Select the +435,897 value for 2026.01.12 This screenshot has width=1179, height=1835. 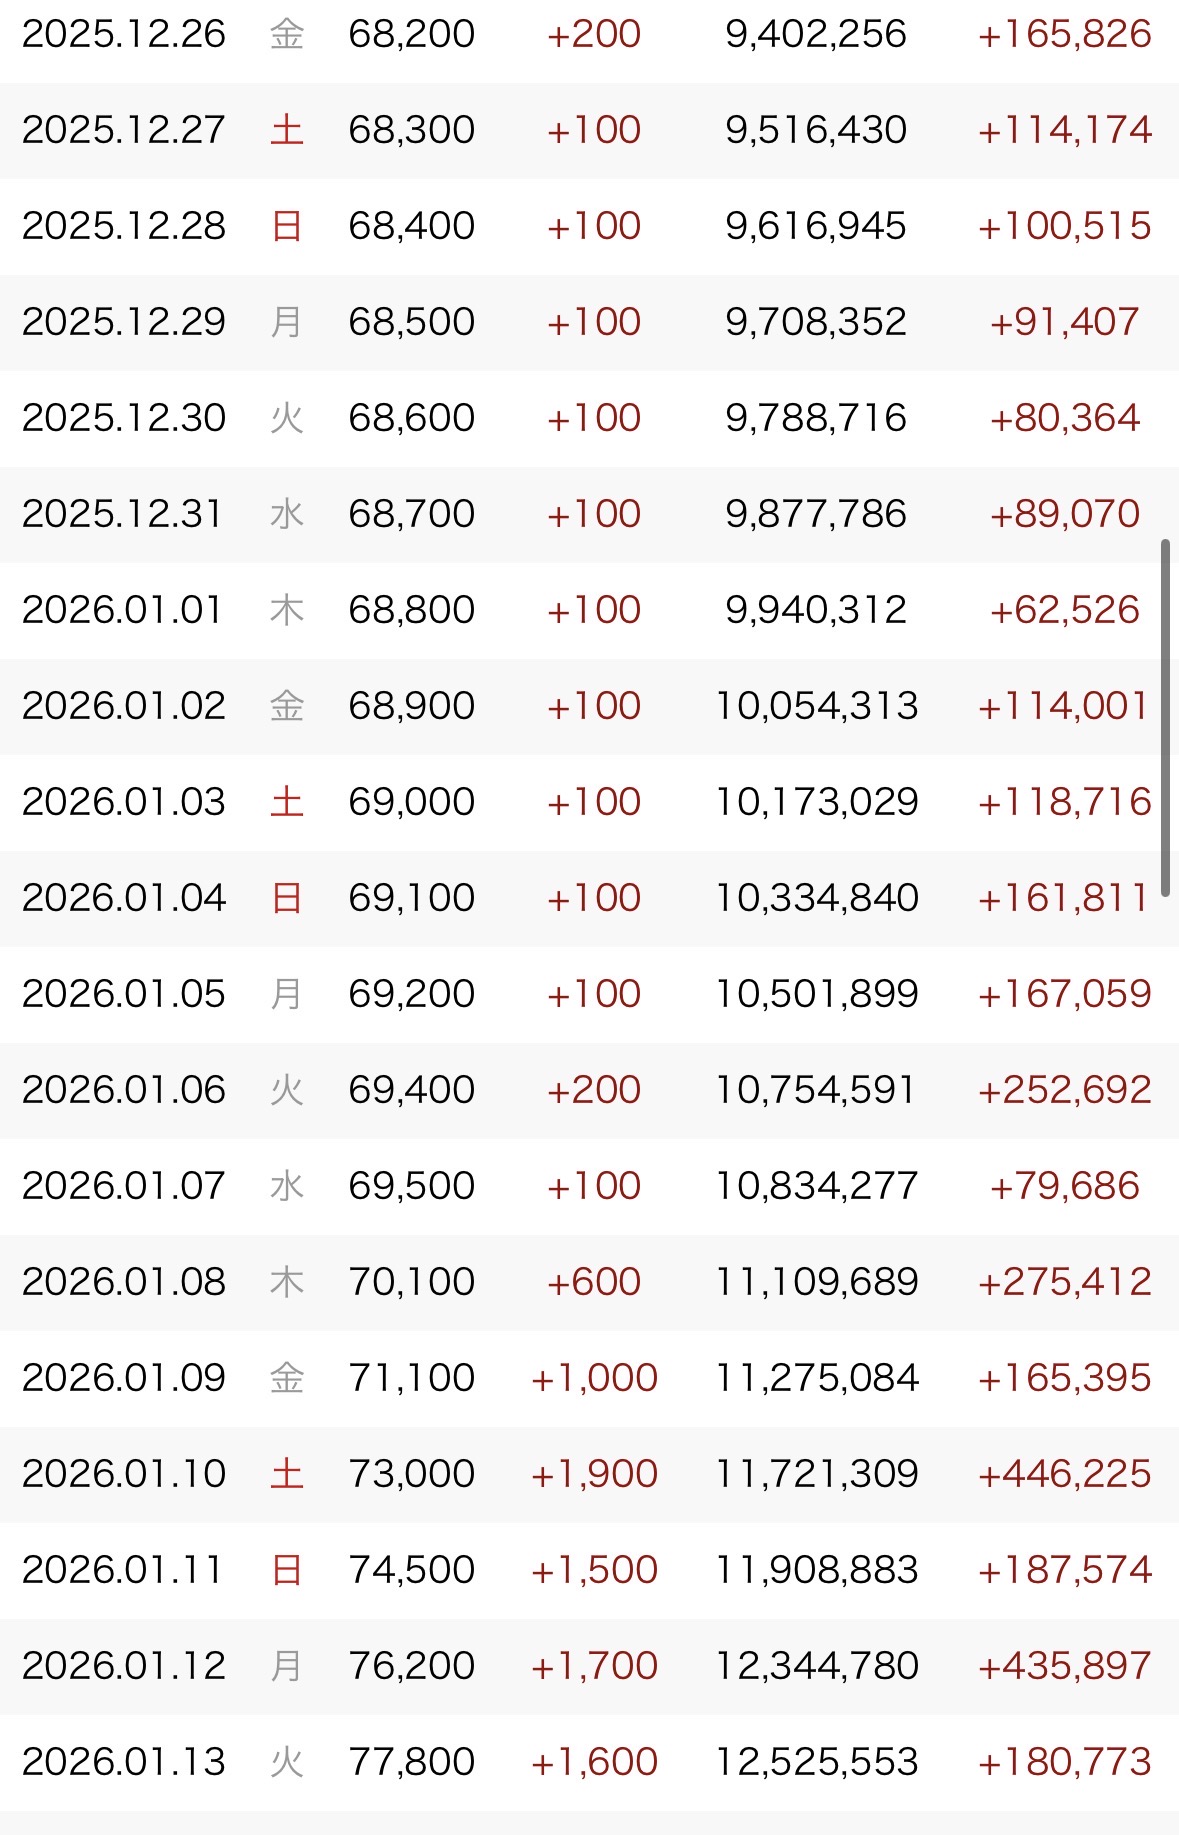[x=1064, y=1666]
